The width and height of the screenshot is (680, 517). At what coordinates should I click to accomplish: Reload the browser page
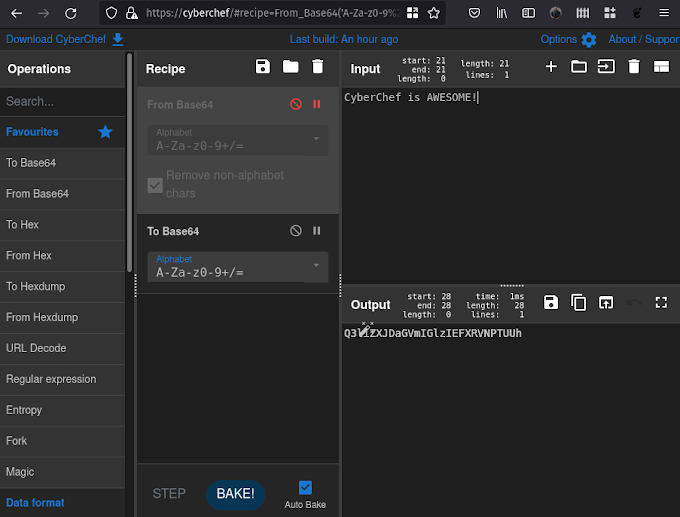click(71, 13)
